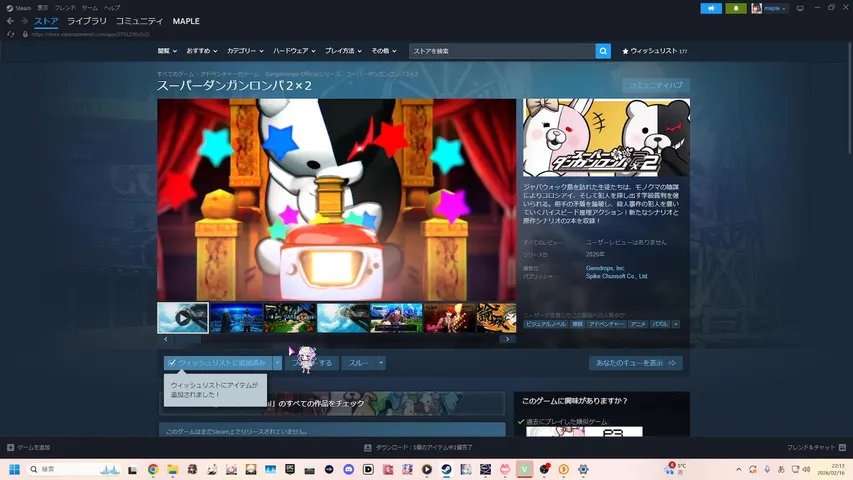Image resolution: width=853 pixels, height=480 pixels.
Task: Reload the store page
Action: [x=10, y=34]
